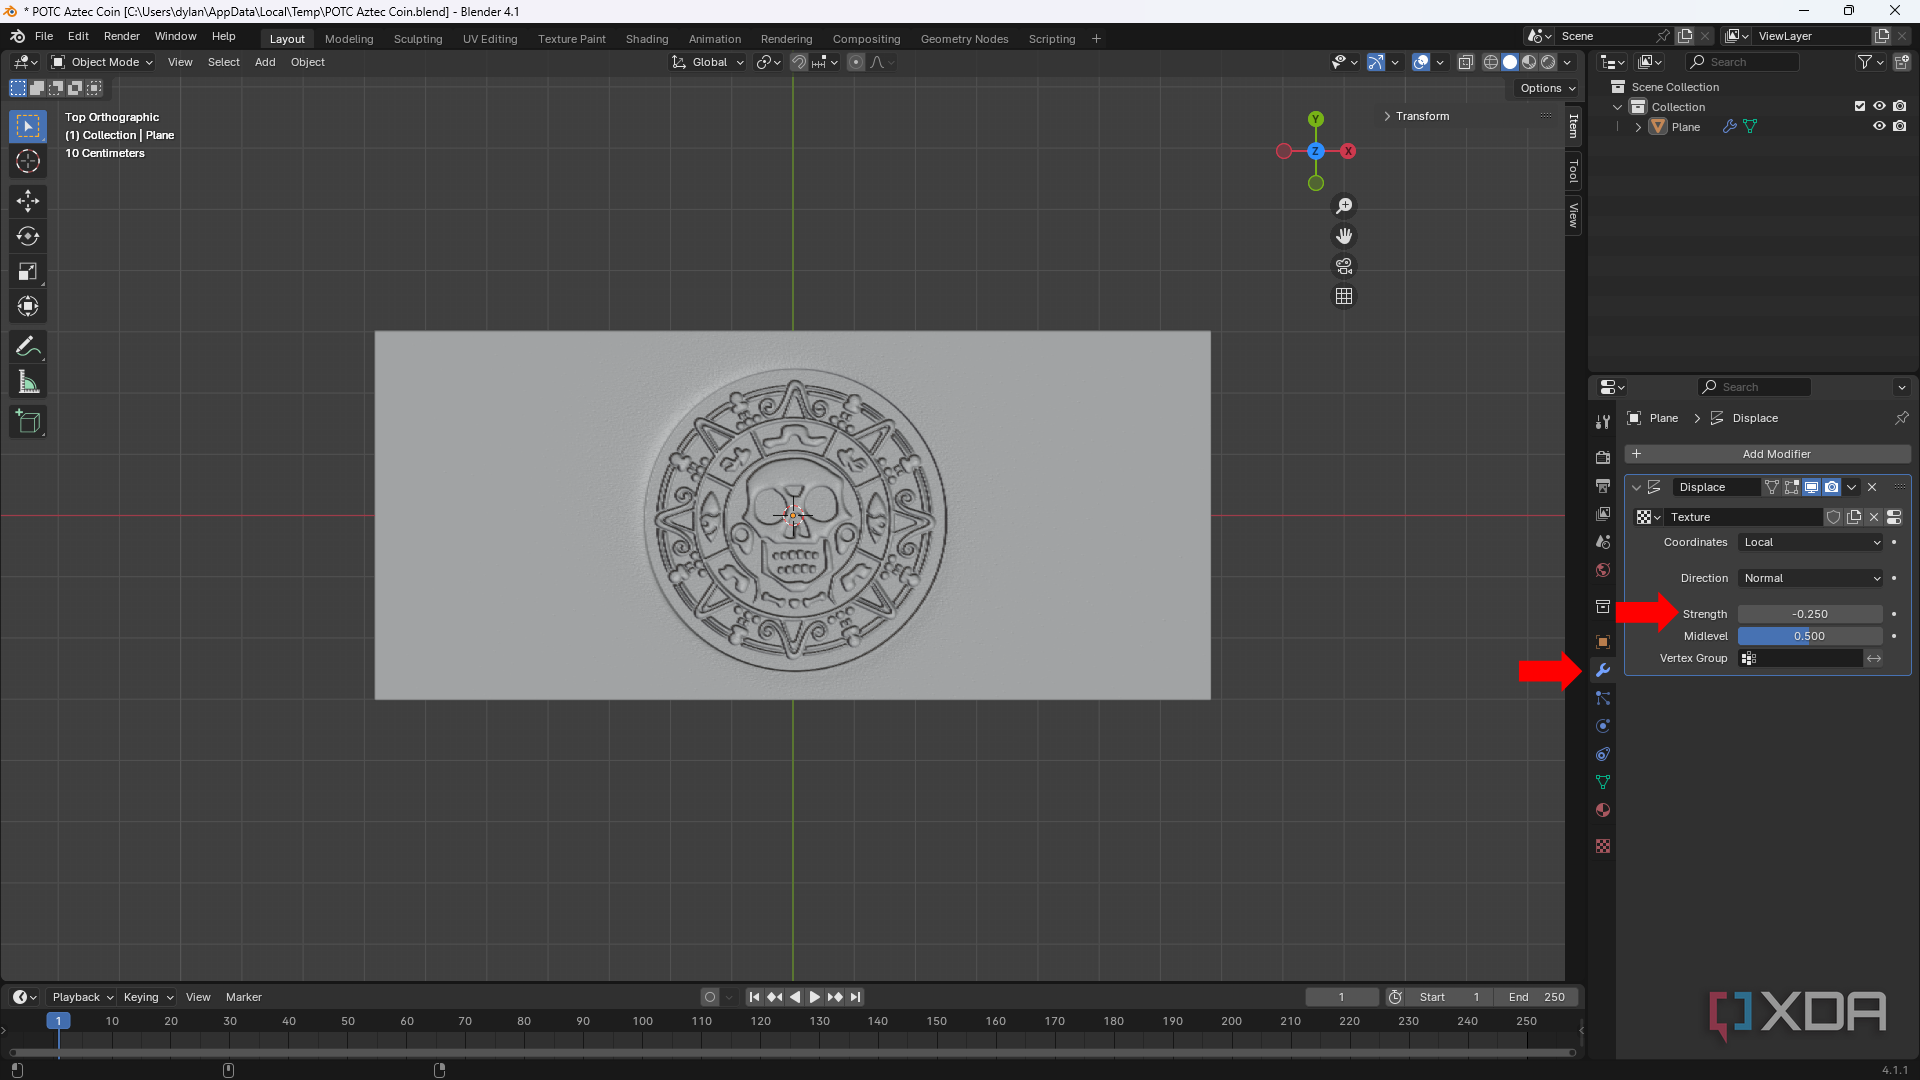Viewport: 1920px width, 1080px height.
Task: Toggle viewport visibility of the Plane object
Action: (x=1880, y=126)
